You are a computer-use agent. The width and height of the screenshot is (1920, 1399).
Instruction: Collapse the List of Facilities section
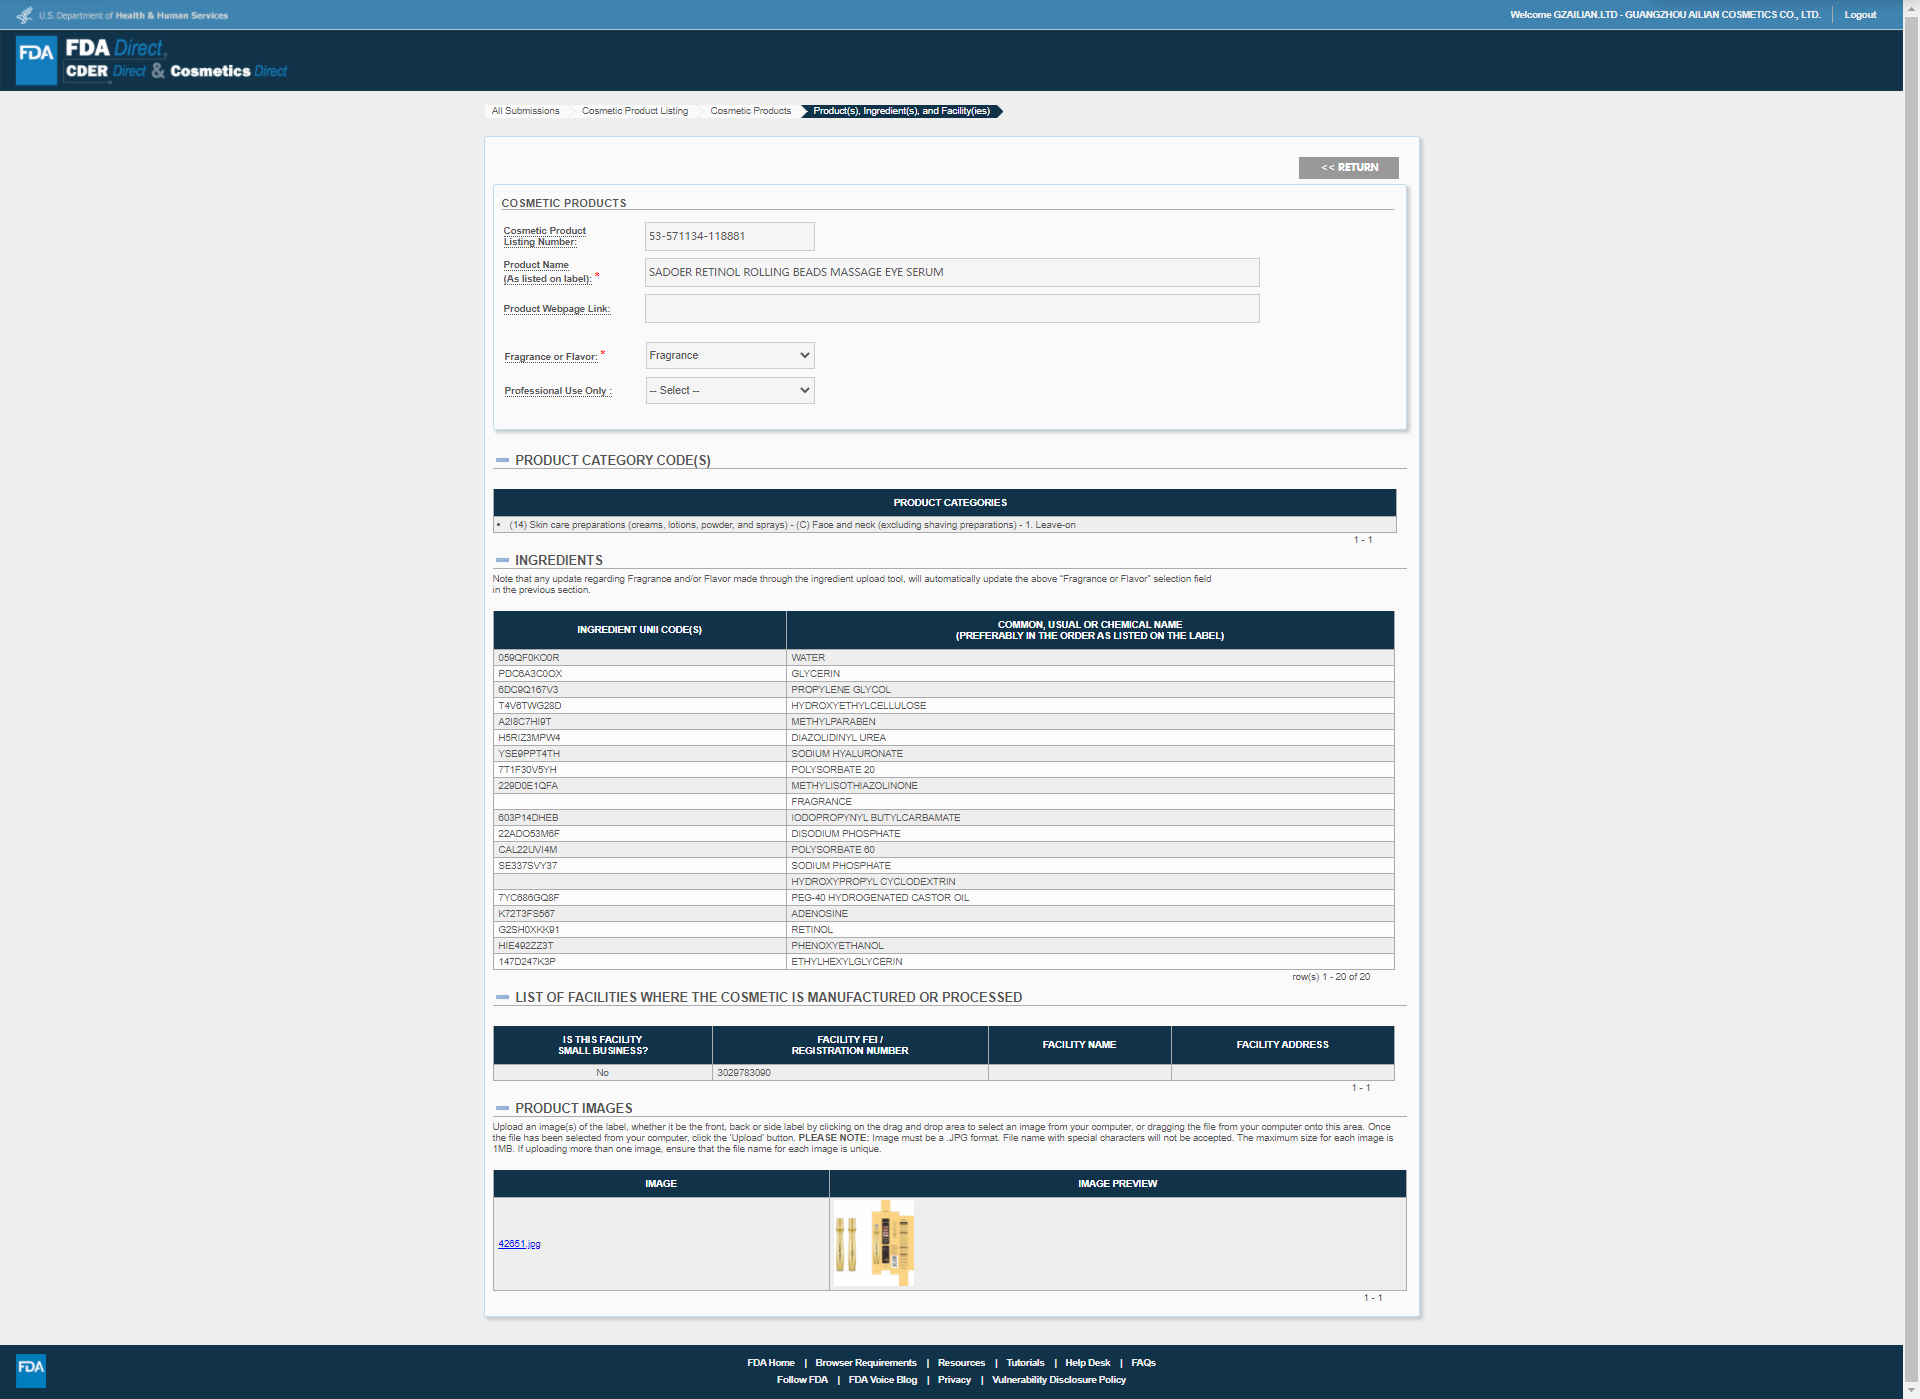coord(502,998)
